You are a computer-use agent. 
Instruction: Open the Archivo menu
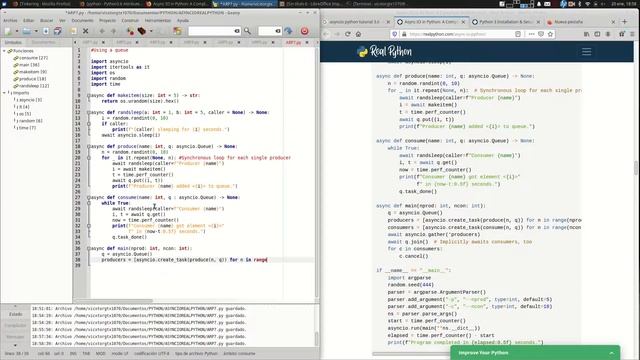10,20
